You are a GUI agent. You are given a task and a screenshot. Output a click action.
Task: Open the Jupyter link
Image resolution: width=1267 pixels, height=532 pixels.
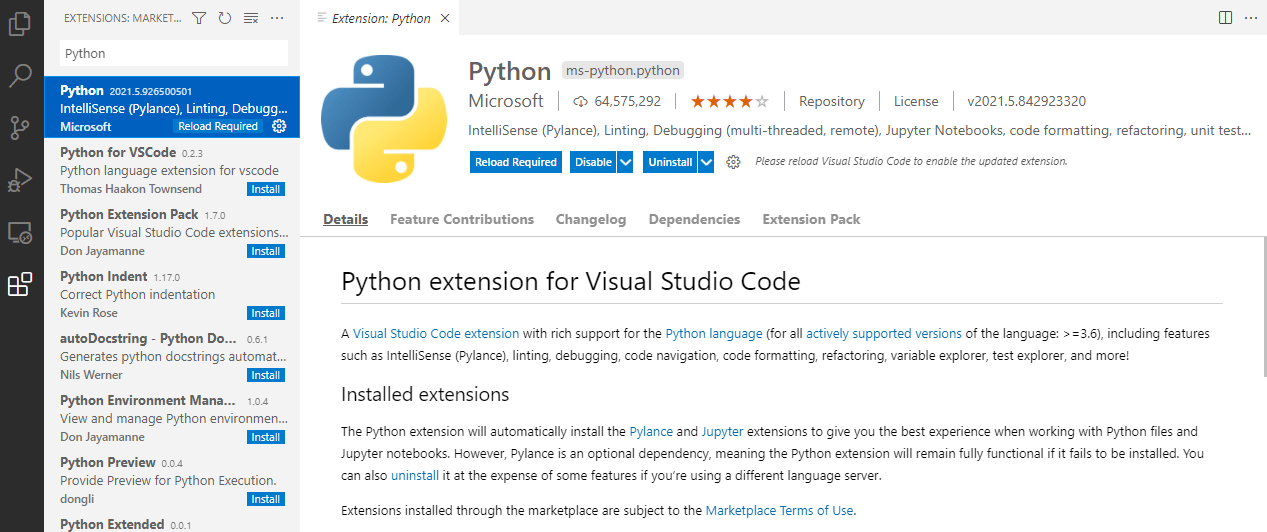(722, 431)
